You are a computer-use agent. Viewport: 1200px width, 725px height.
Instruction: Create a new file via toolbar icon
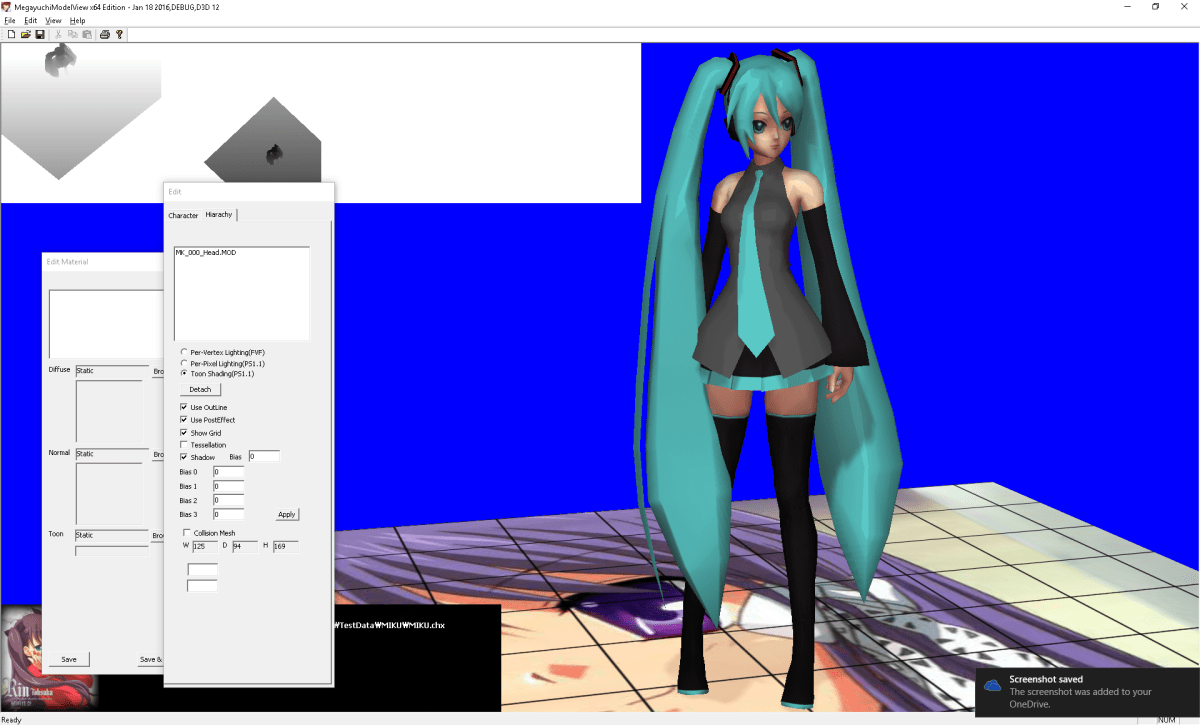point(11,33)
